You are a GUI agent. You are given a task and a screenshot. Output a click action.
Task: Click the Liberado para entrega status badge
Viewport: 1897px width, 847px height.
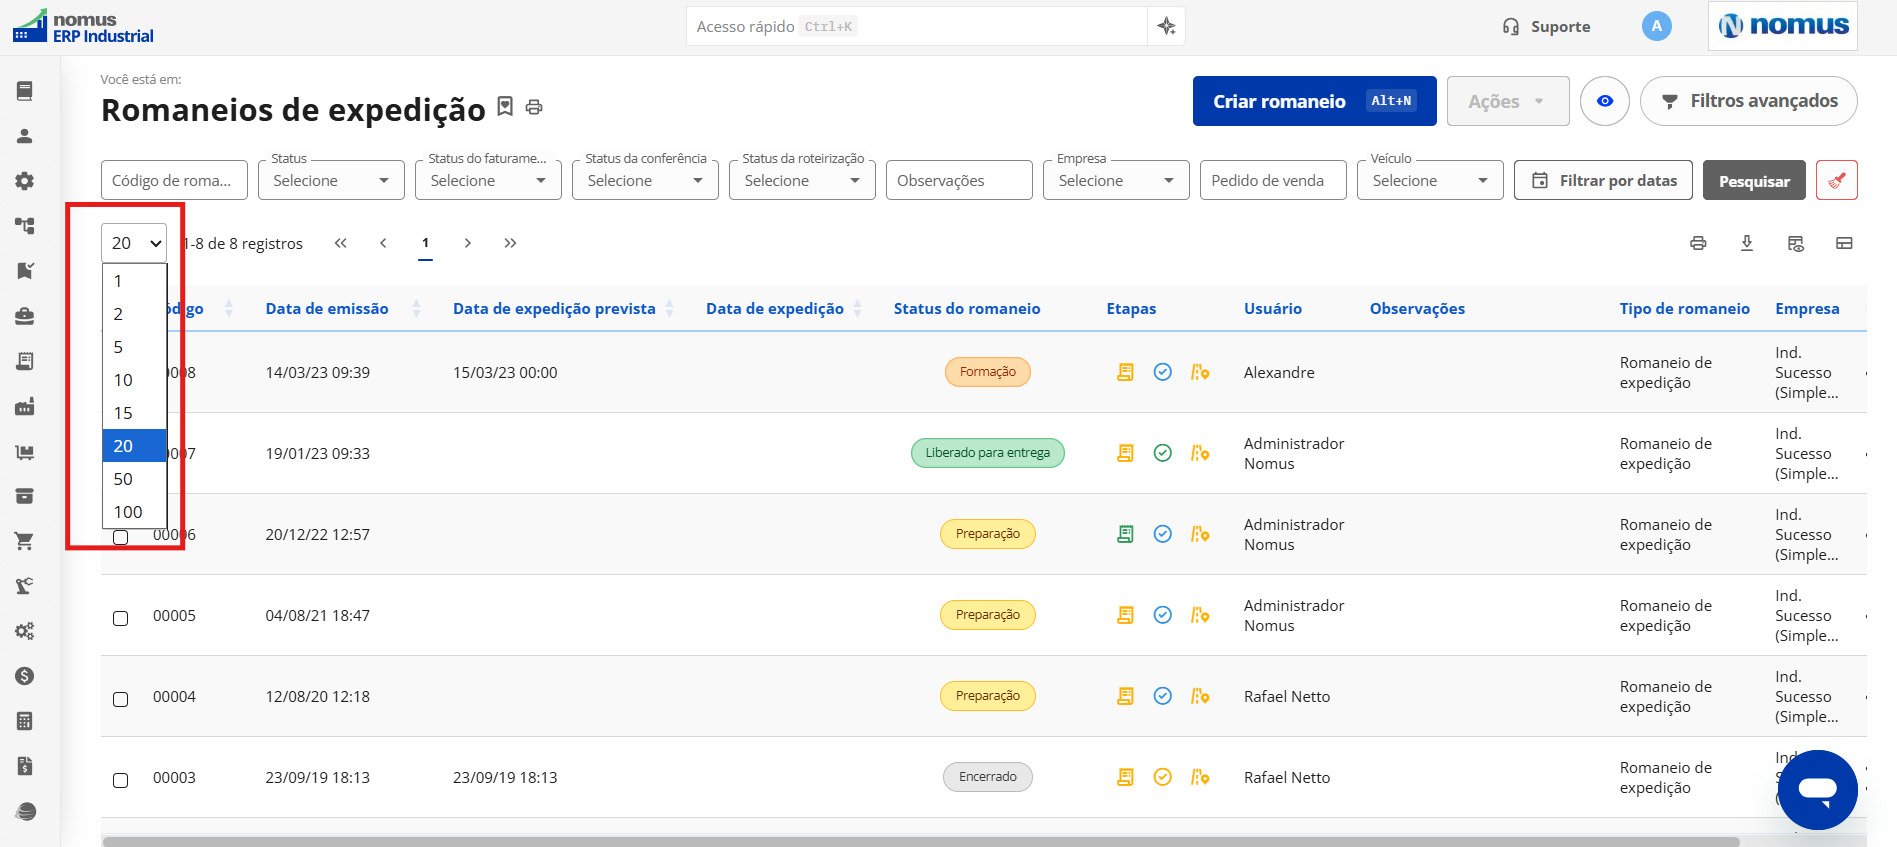(x=988, y=453)
